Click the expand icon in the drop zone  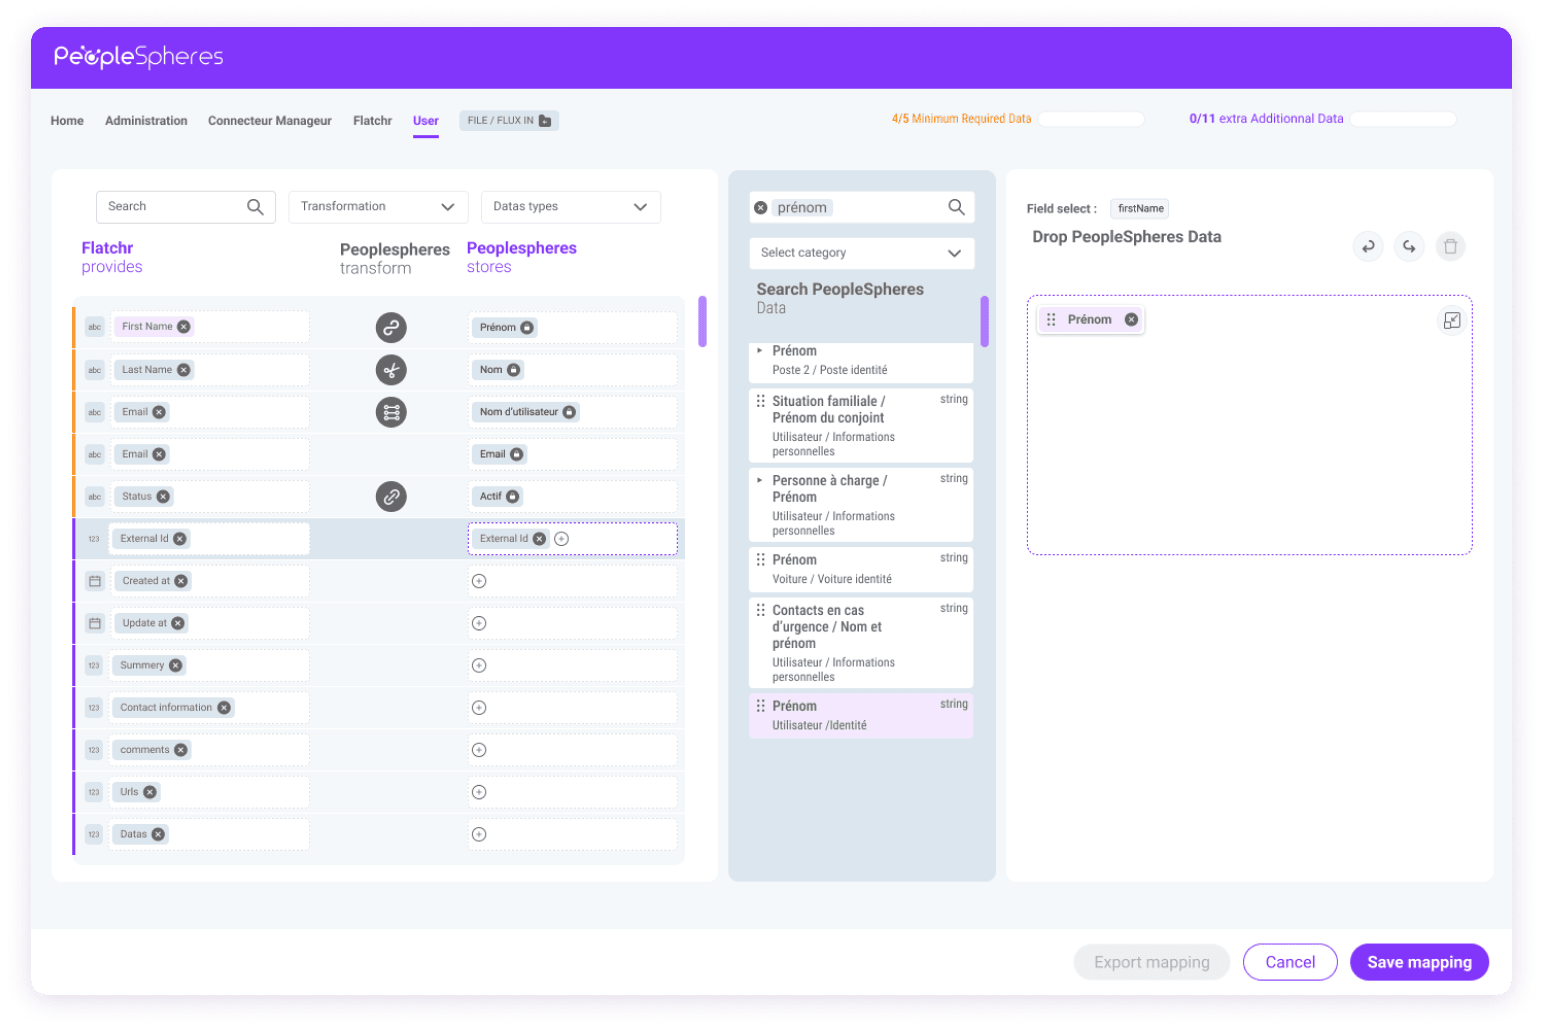[1452, 320]
